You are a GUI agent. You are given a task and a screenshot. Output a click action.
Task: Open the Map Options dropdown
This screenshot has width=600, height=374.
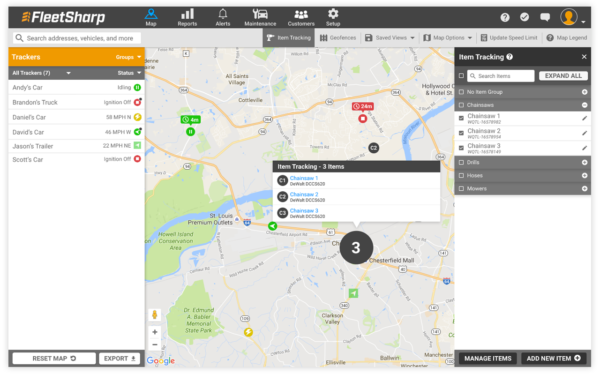(447, 38)
